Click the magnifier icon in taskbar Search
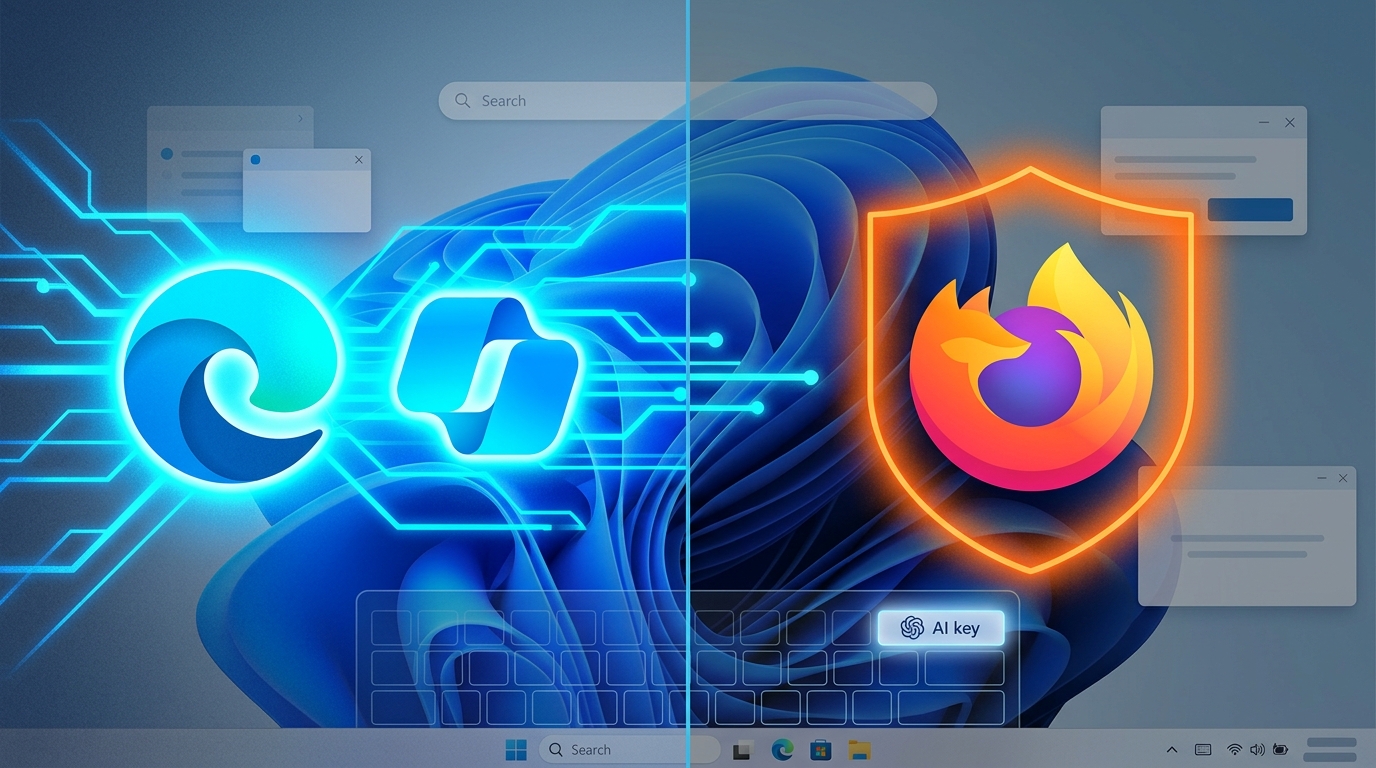 (557, 750)
